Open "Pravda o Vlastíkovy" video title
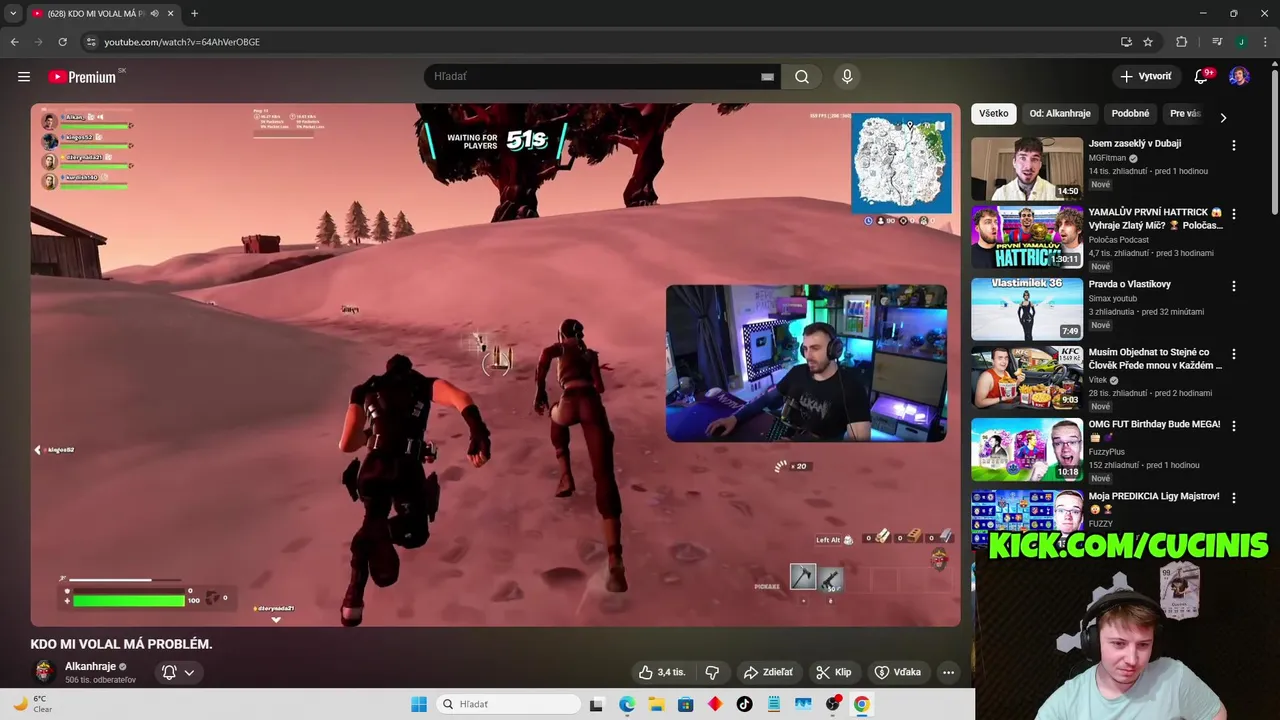 [x=1130, y=284]
